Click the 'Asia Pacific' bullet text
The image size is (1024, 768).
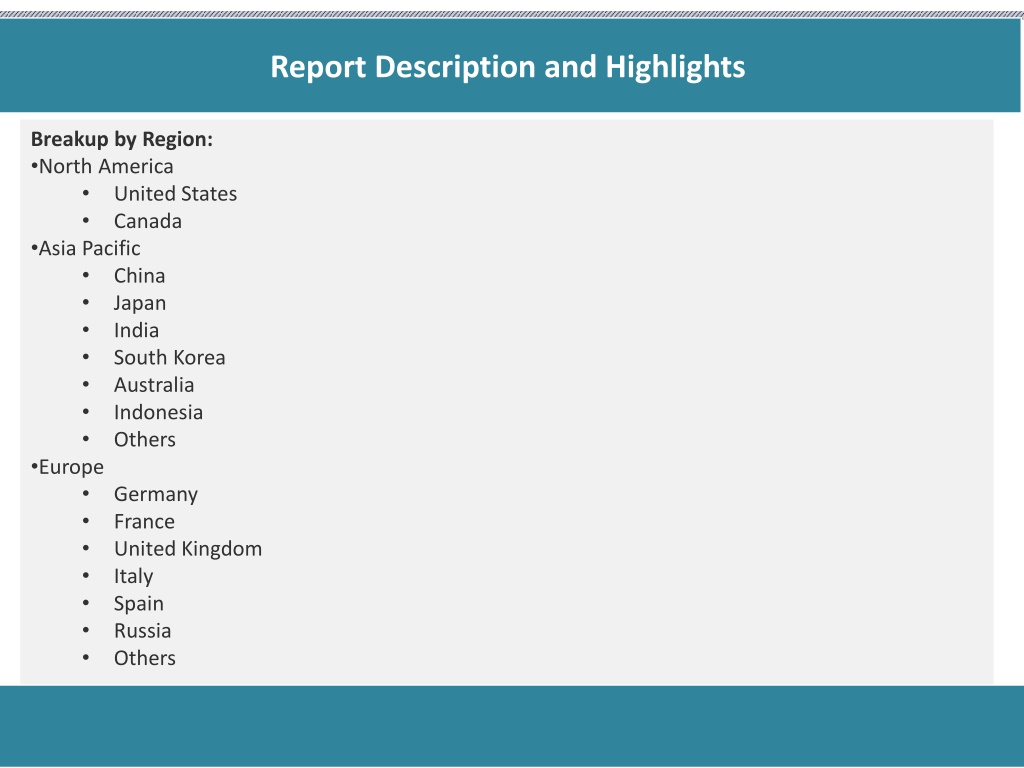89,248
